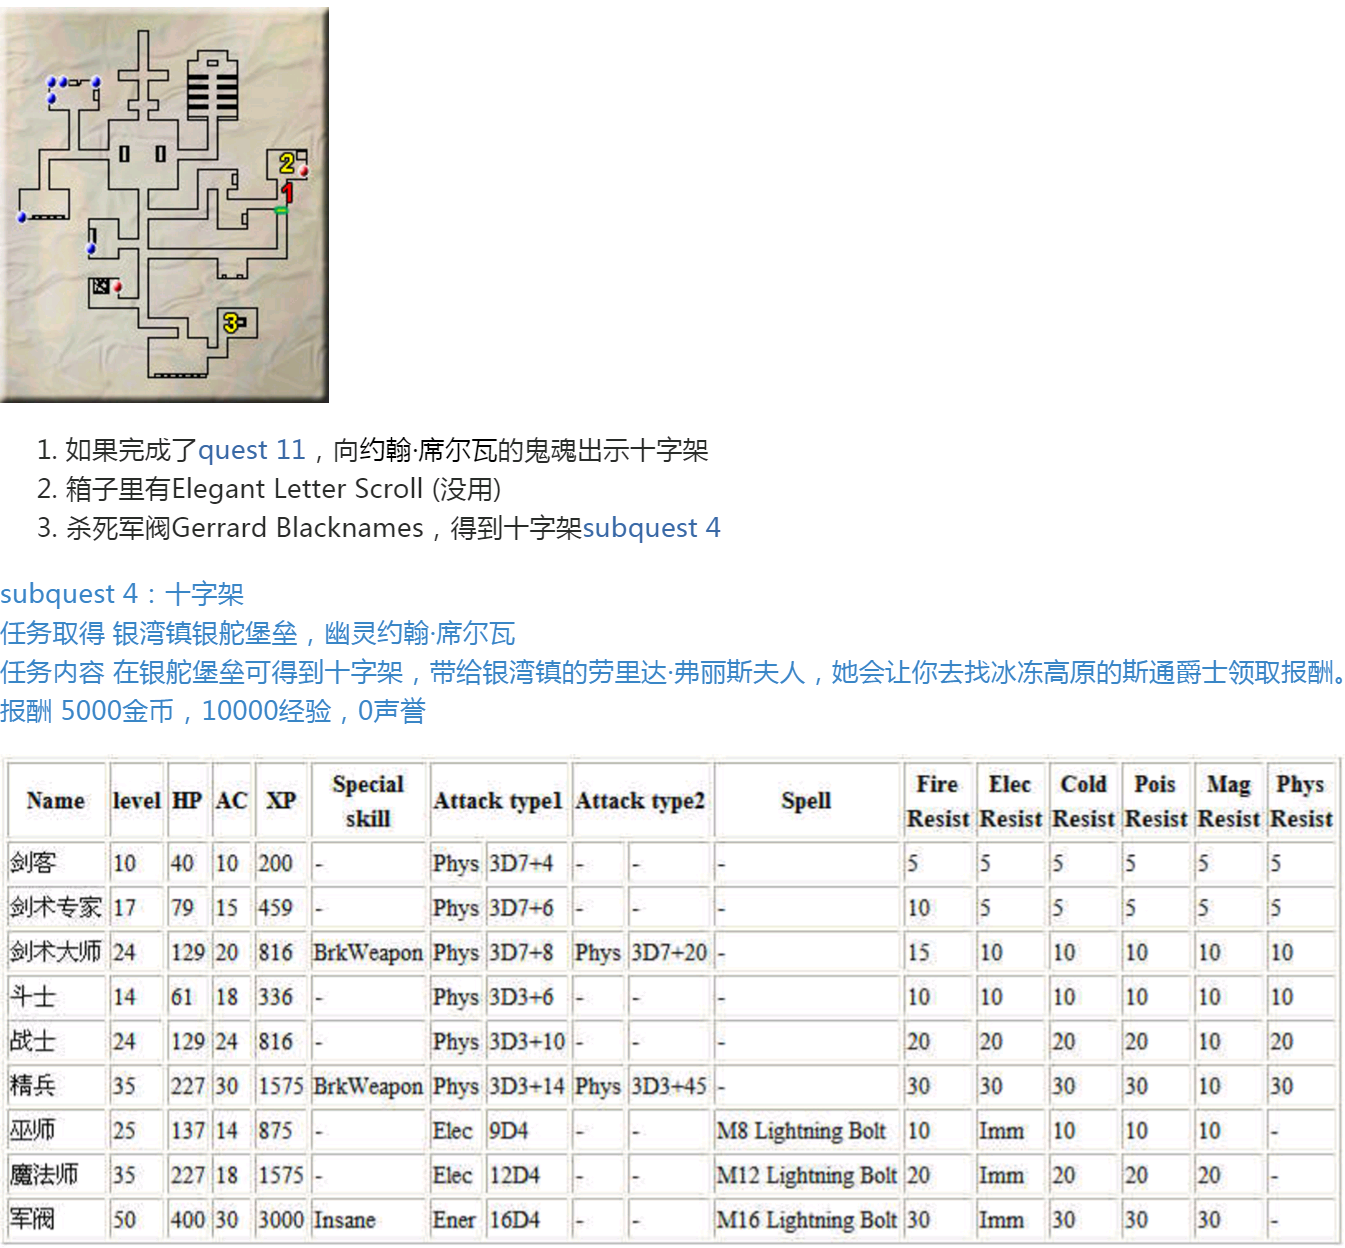Click the 'Fire Resist' column header

(938, 801)
